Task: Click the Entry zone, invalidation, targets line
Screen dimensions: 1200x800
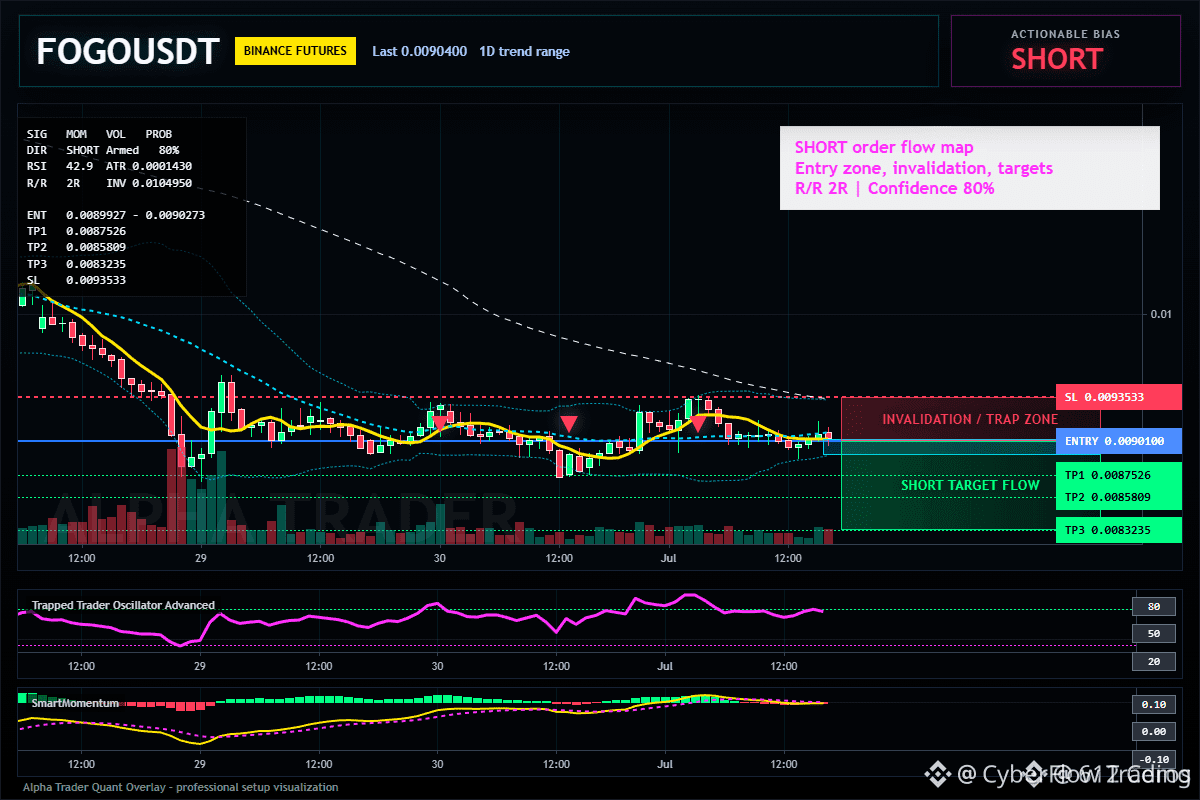Action: tap(923, 168)
